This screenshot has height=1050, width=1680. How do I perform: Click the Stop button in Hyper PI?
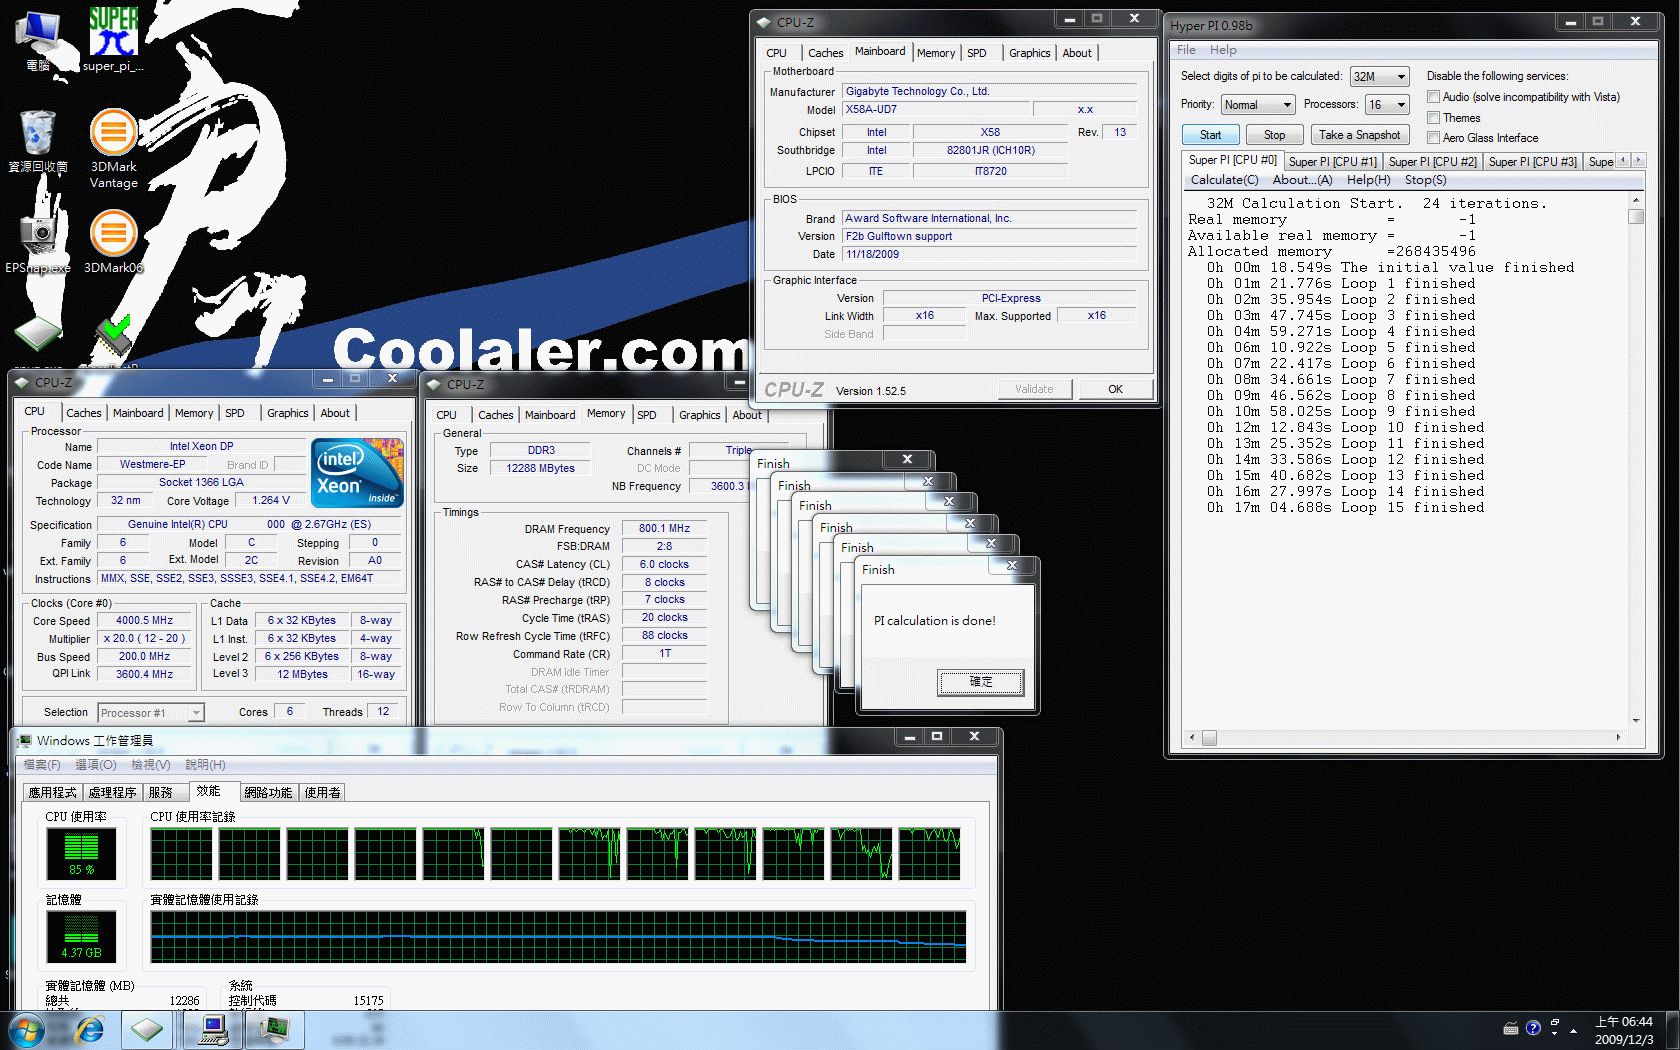pos(1274,135)
